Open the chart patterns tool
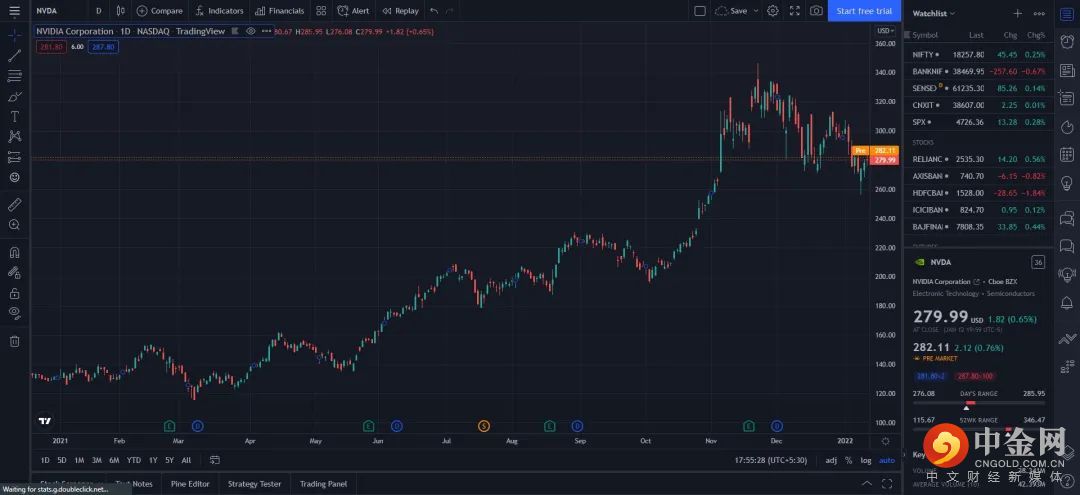The image size is (1080, 495). pyautogui.click(x=14, y=136)
